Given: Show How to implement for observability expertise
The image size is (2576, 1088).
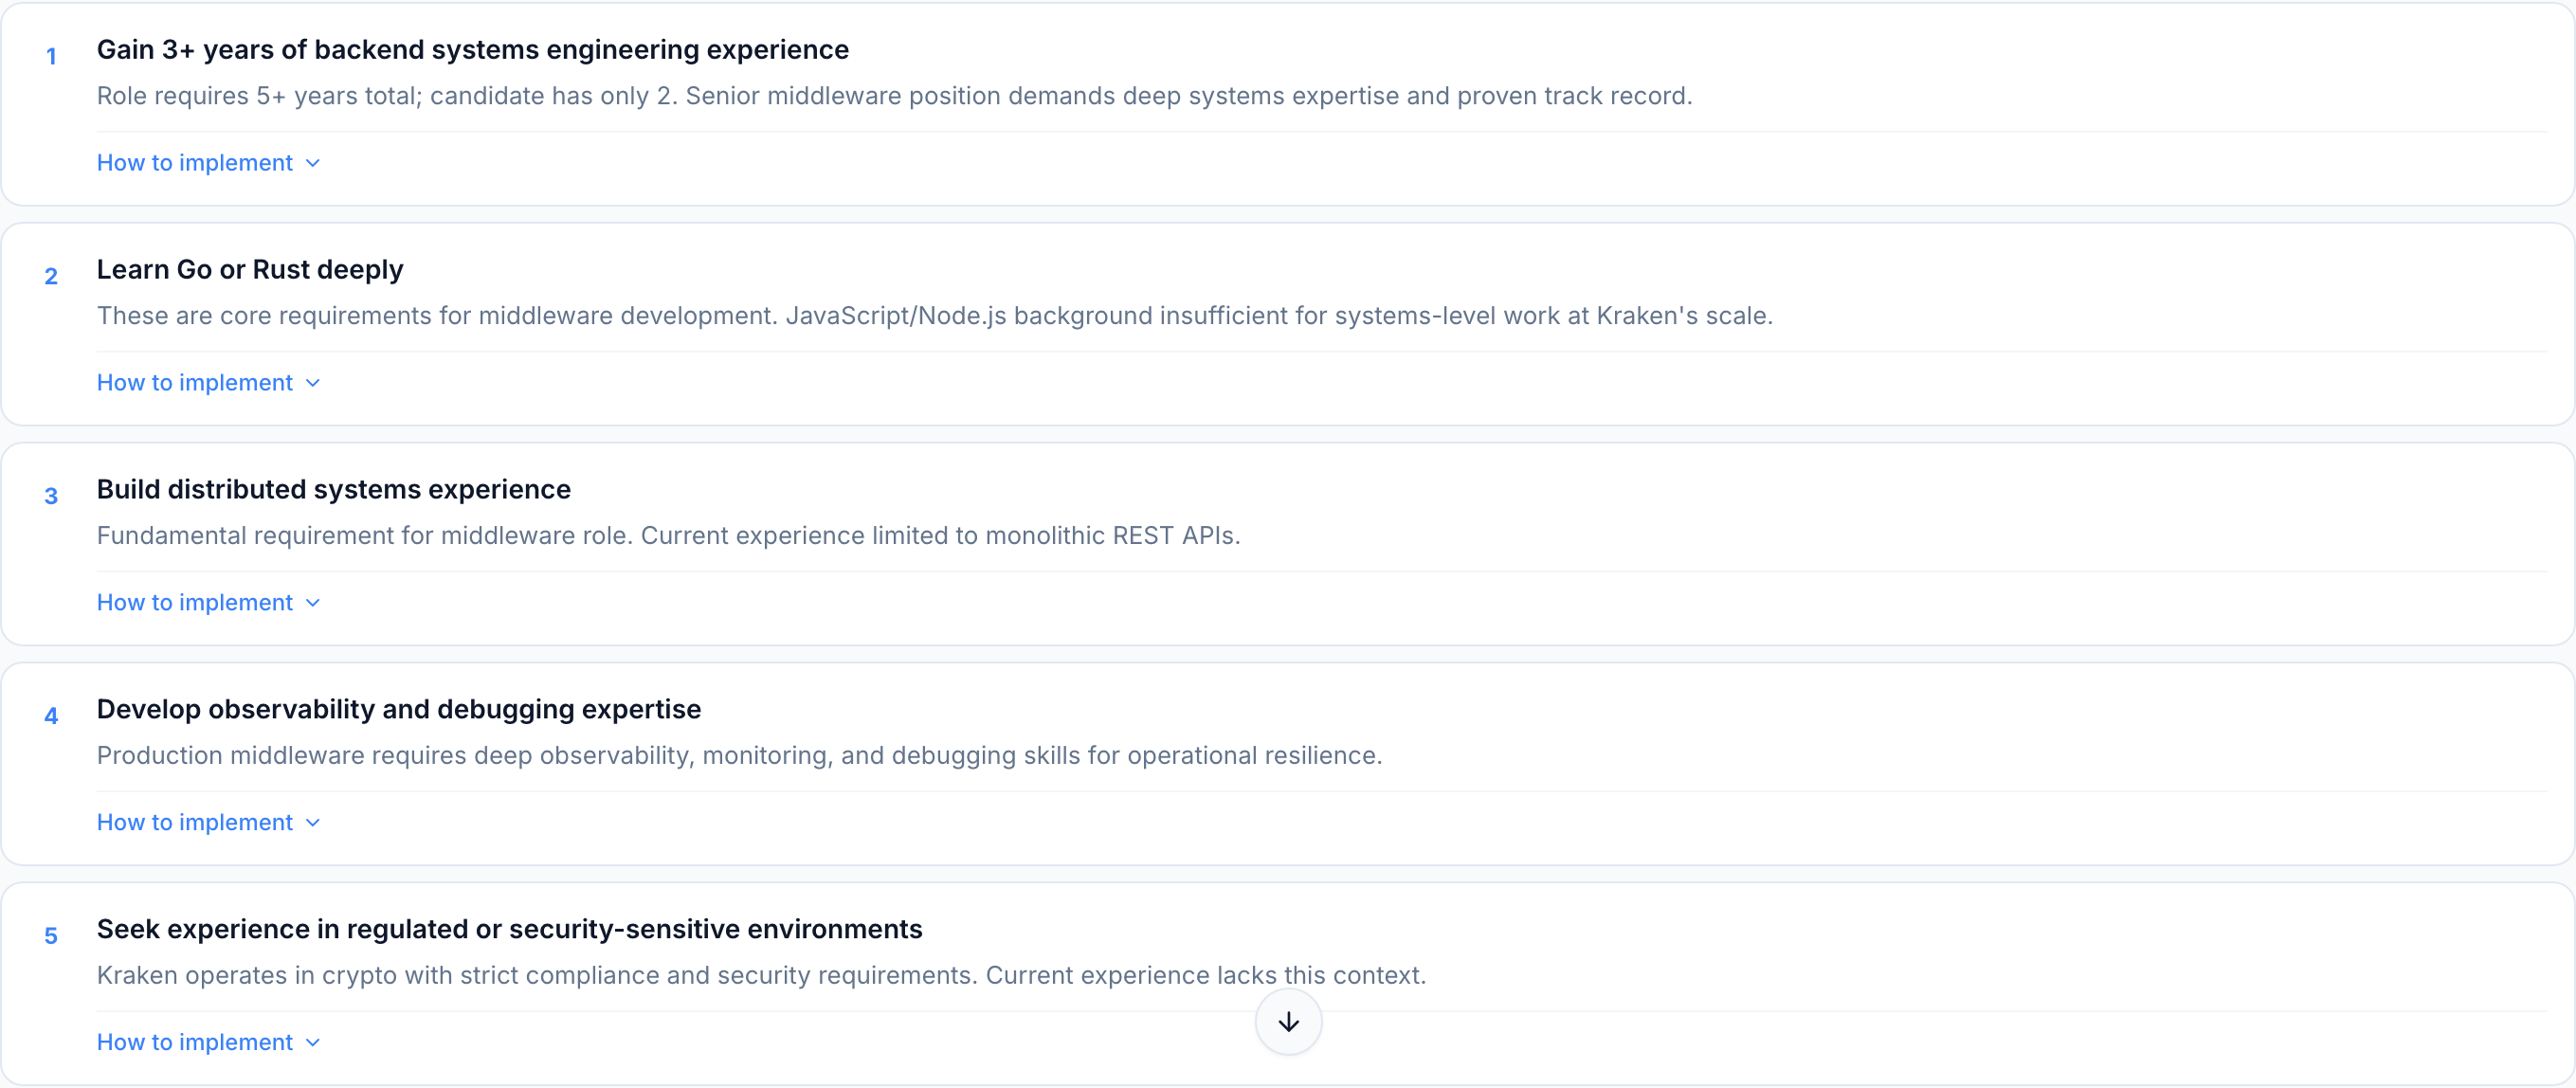Looking at the screenshot, I should [x=195, y=823].
